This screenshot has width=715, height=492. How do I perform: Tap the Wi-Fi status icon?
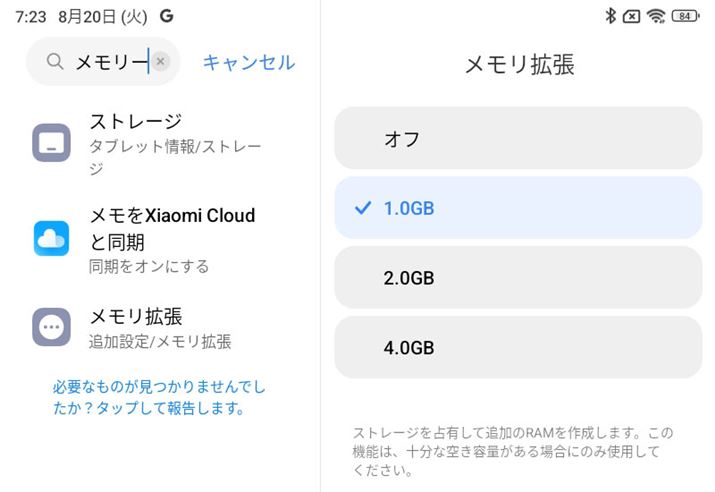coord(656,15)
